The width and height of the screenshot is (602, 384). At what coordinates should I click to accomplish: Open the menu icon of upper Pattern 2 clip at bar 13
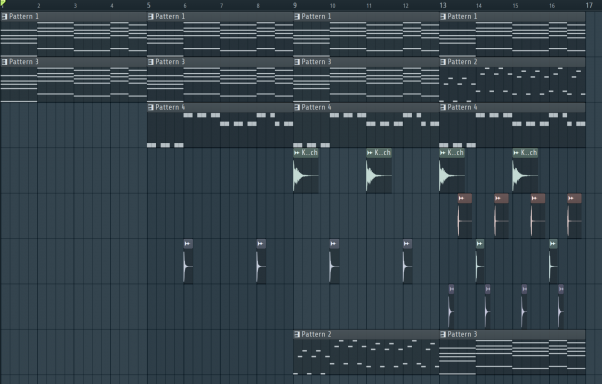(x=443, y=62)
